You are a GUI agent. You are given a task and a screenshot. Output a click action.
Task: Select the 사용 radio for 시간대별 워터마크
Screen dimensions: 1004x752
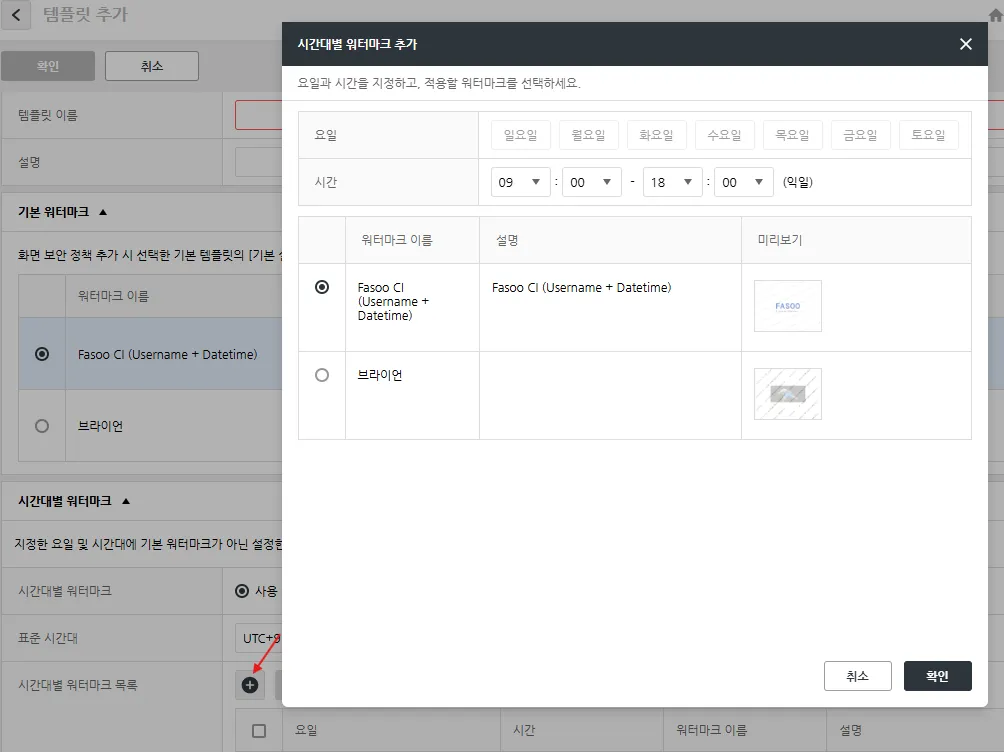[242, 591]
